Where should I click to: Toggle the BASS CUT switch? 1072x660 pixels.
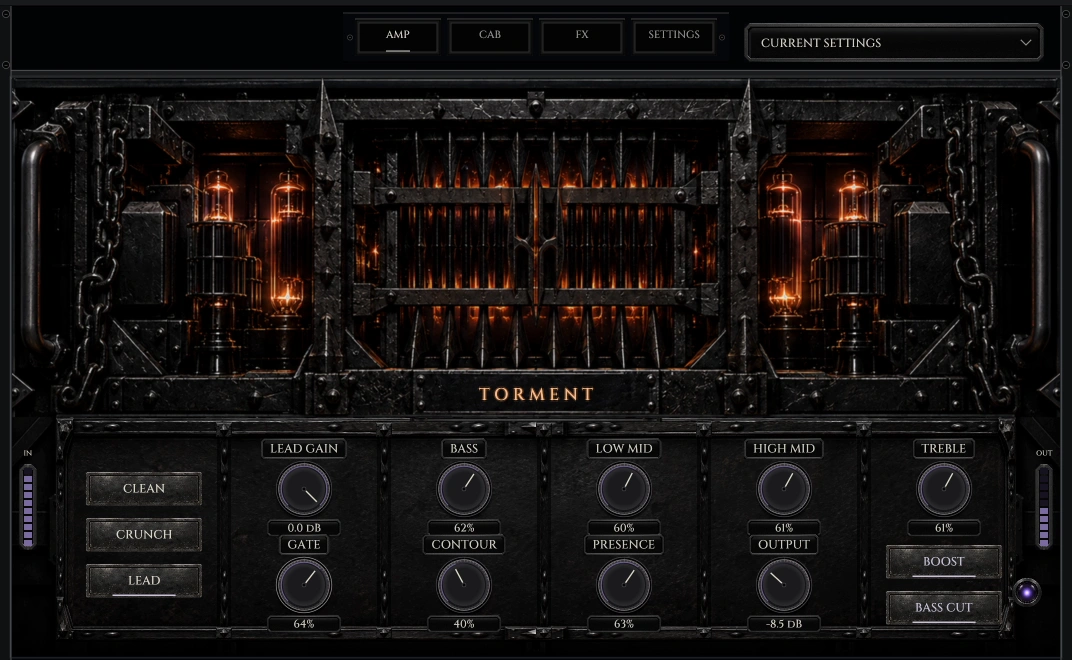(943, 607)
